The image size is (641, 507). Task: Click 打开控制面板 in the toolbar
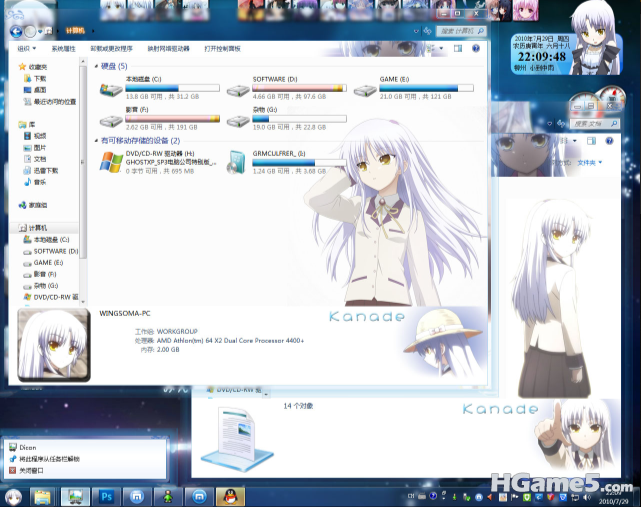(222, 48)
